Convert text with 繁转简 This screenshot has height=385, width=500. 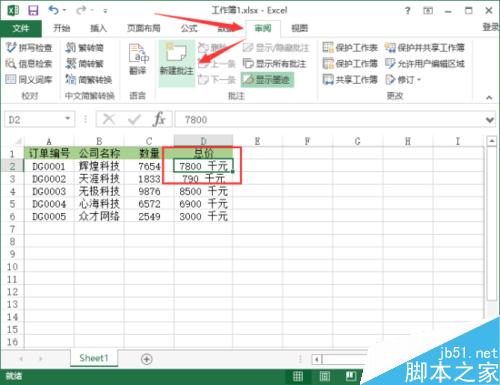(85, 48)
